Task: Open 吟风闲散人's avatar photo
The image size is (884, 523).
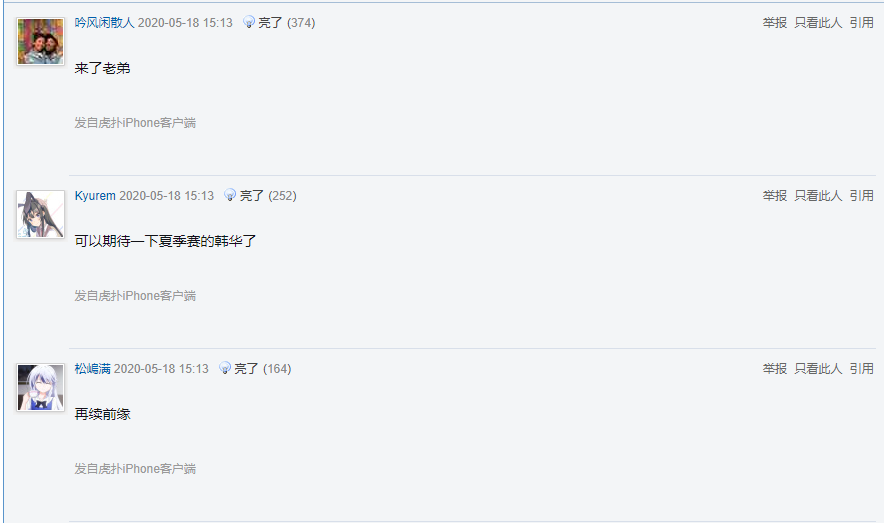Action: point(41,41)
